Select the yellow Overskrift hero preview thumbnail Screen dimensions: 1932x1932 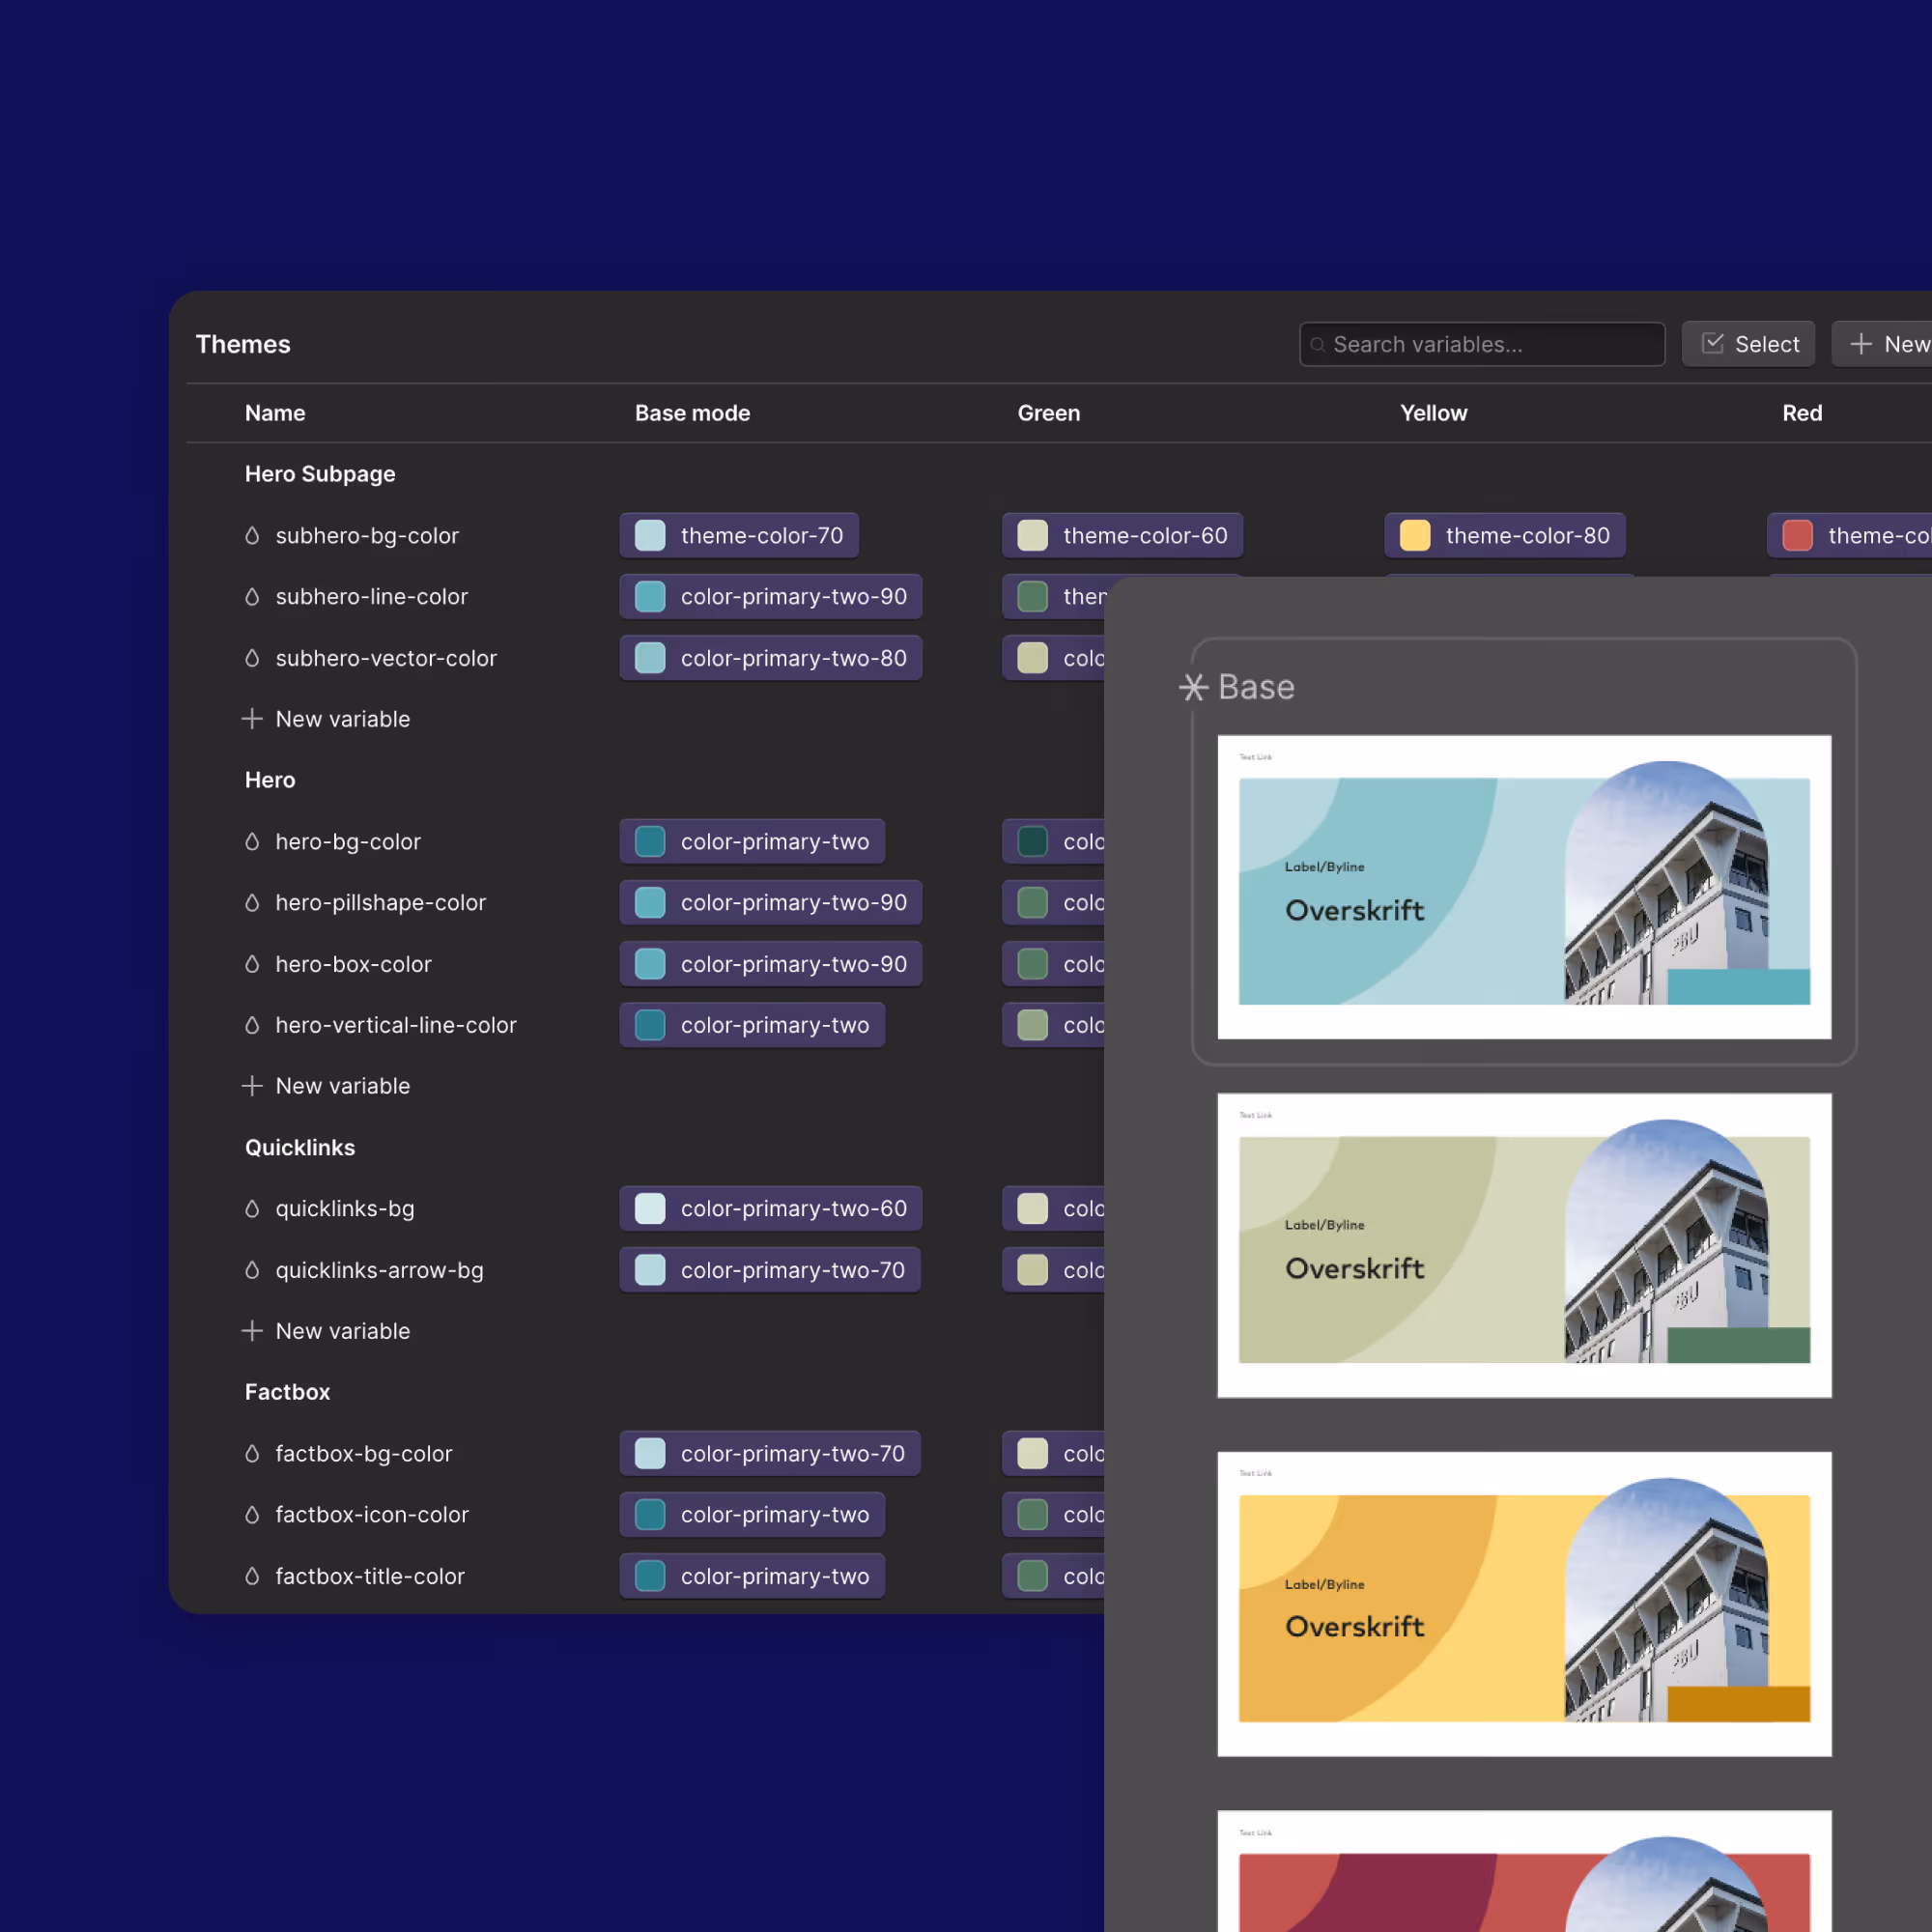pos(1524,1604)
